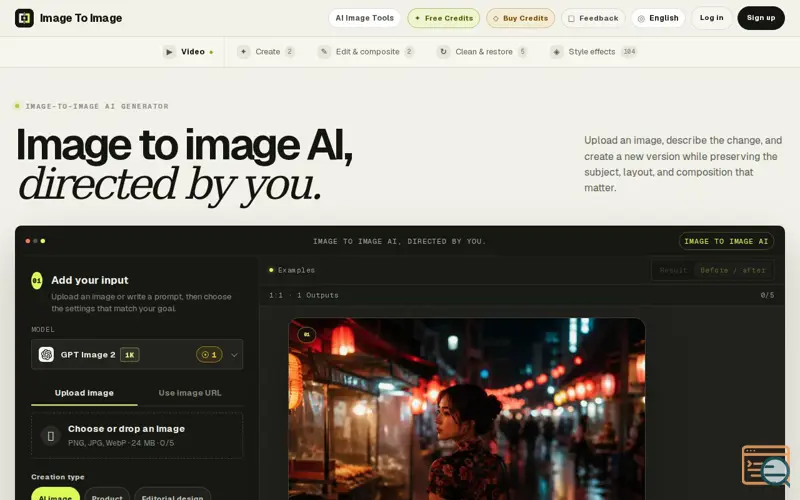Select the AI image creation type
The image size is (800, 500).
56,496
